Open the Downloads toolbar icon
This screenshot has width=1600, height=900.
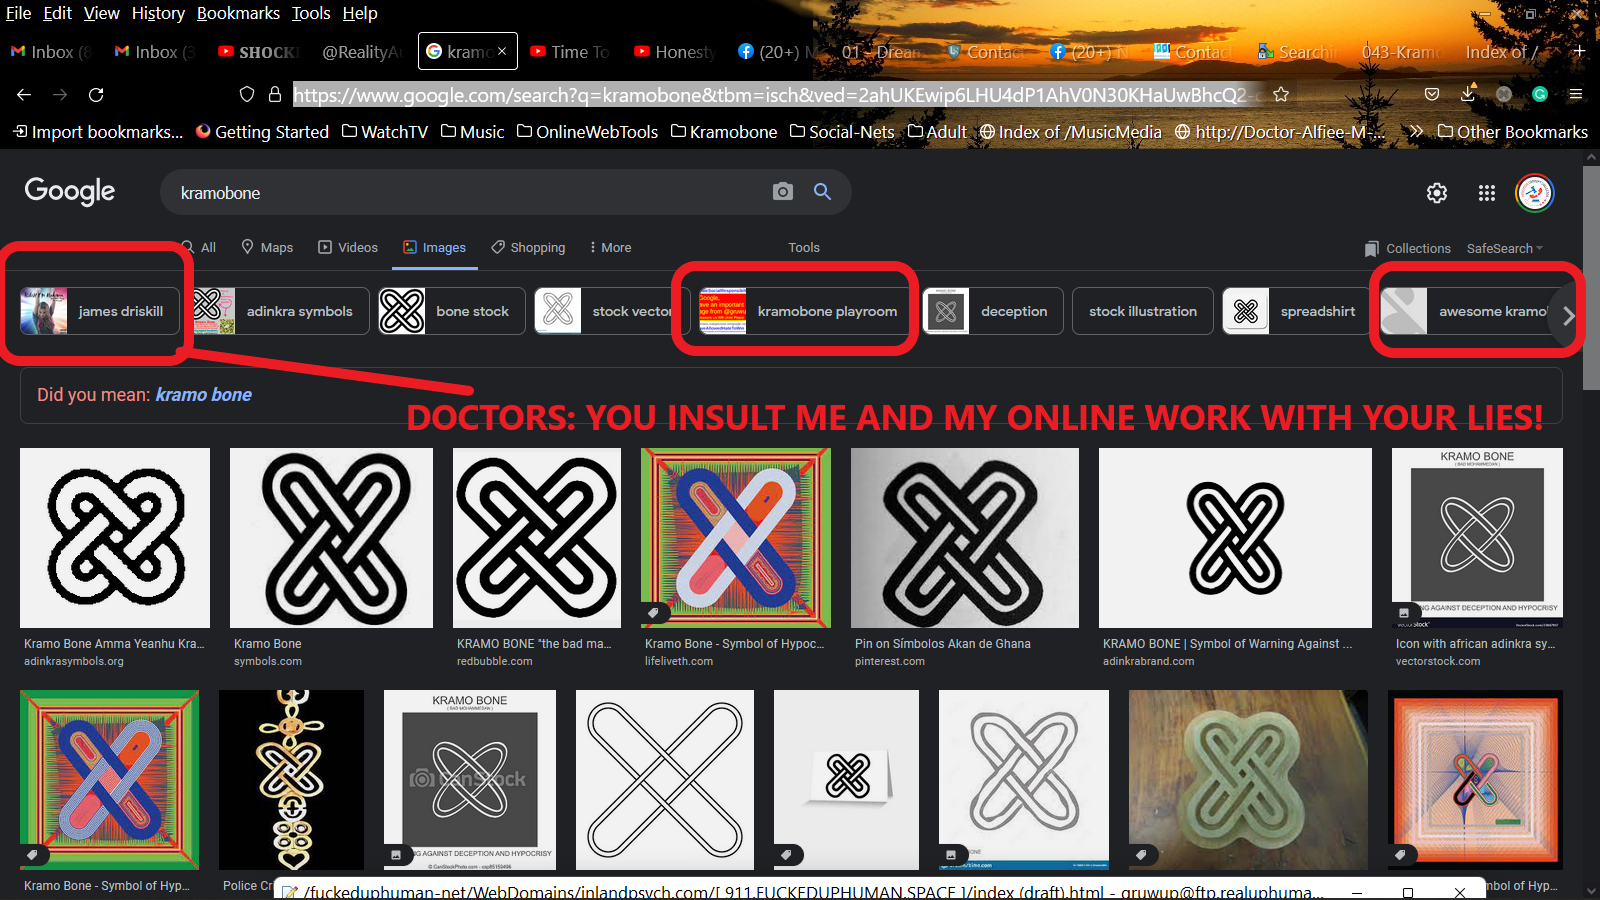[x=1468, y=94]
